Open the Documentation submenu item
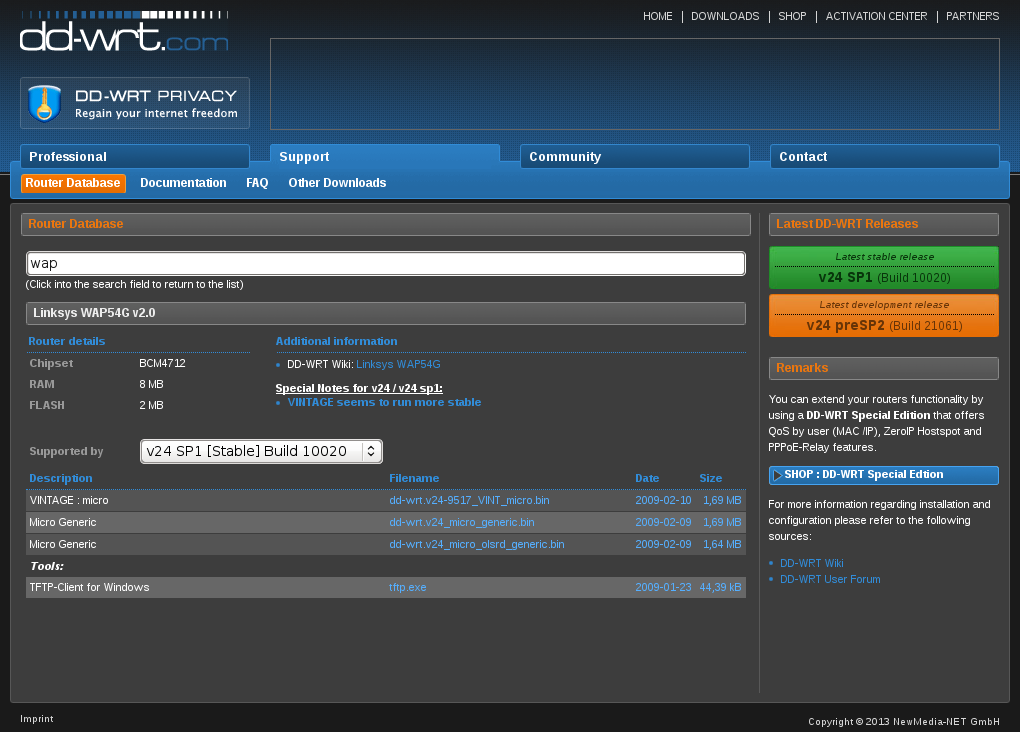The height and width of the screenshot is (732, 1020). [x=183, y=183]
